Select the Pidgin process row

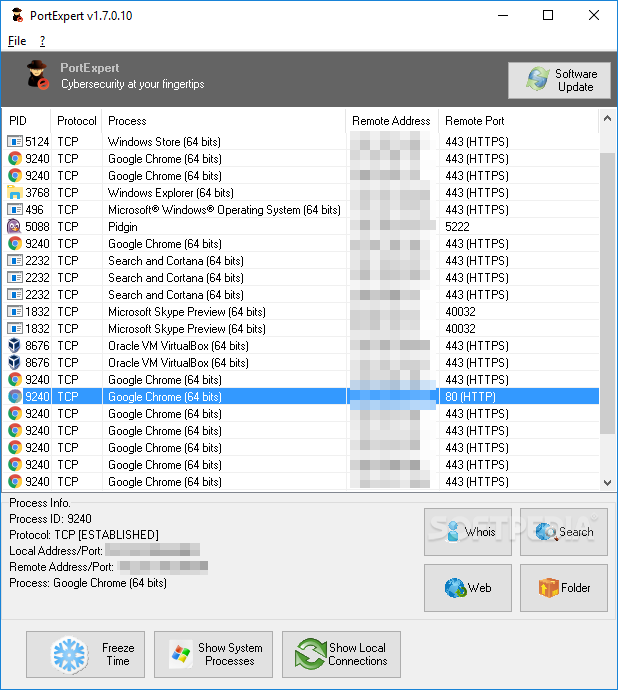(301, 227)
